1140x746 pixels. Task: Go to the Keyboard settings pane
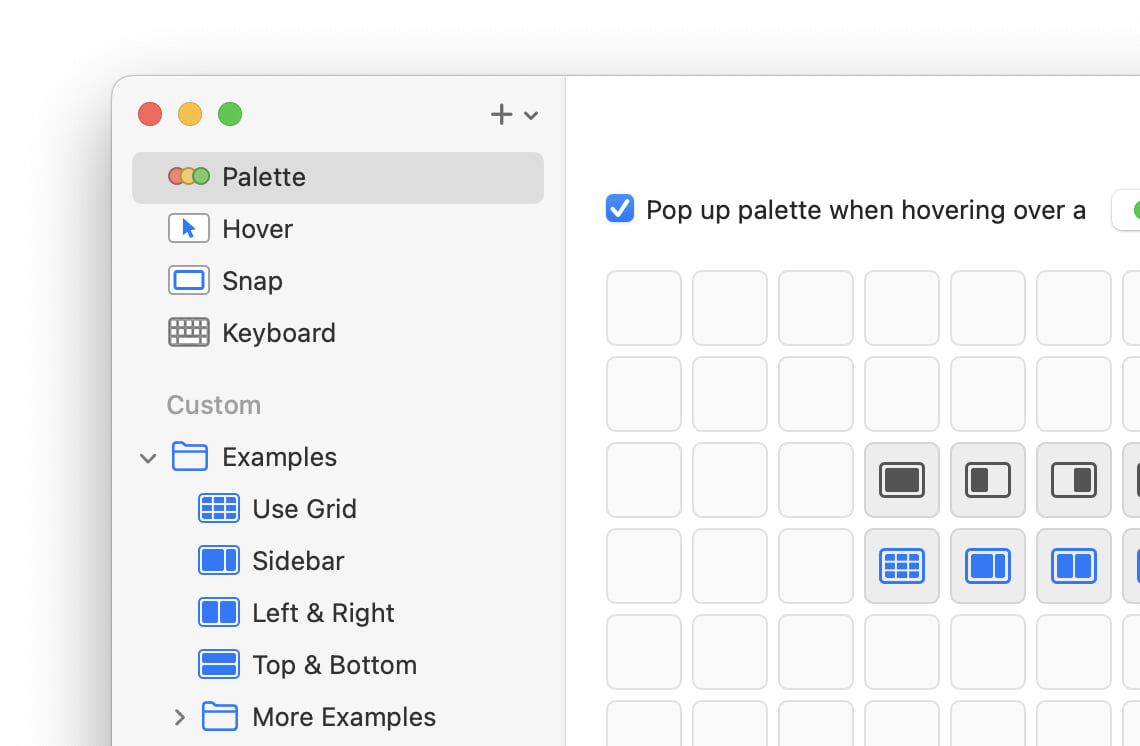tap(278, 333)
